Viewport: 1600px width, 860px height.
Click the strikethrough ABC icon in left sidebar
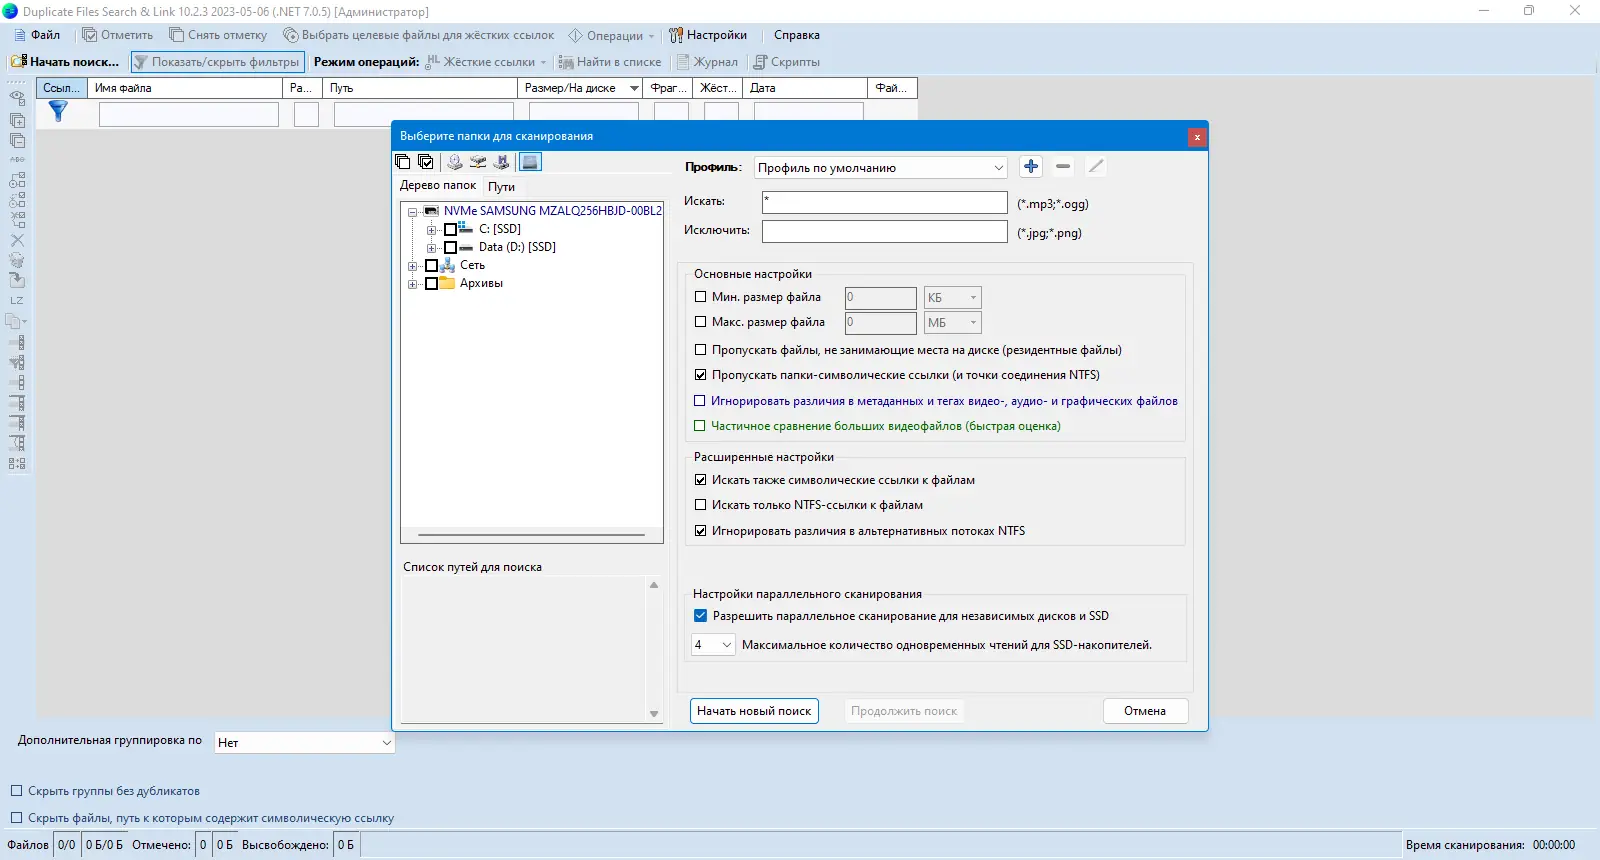pos(17,160)
